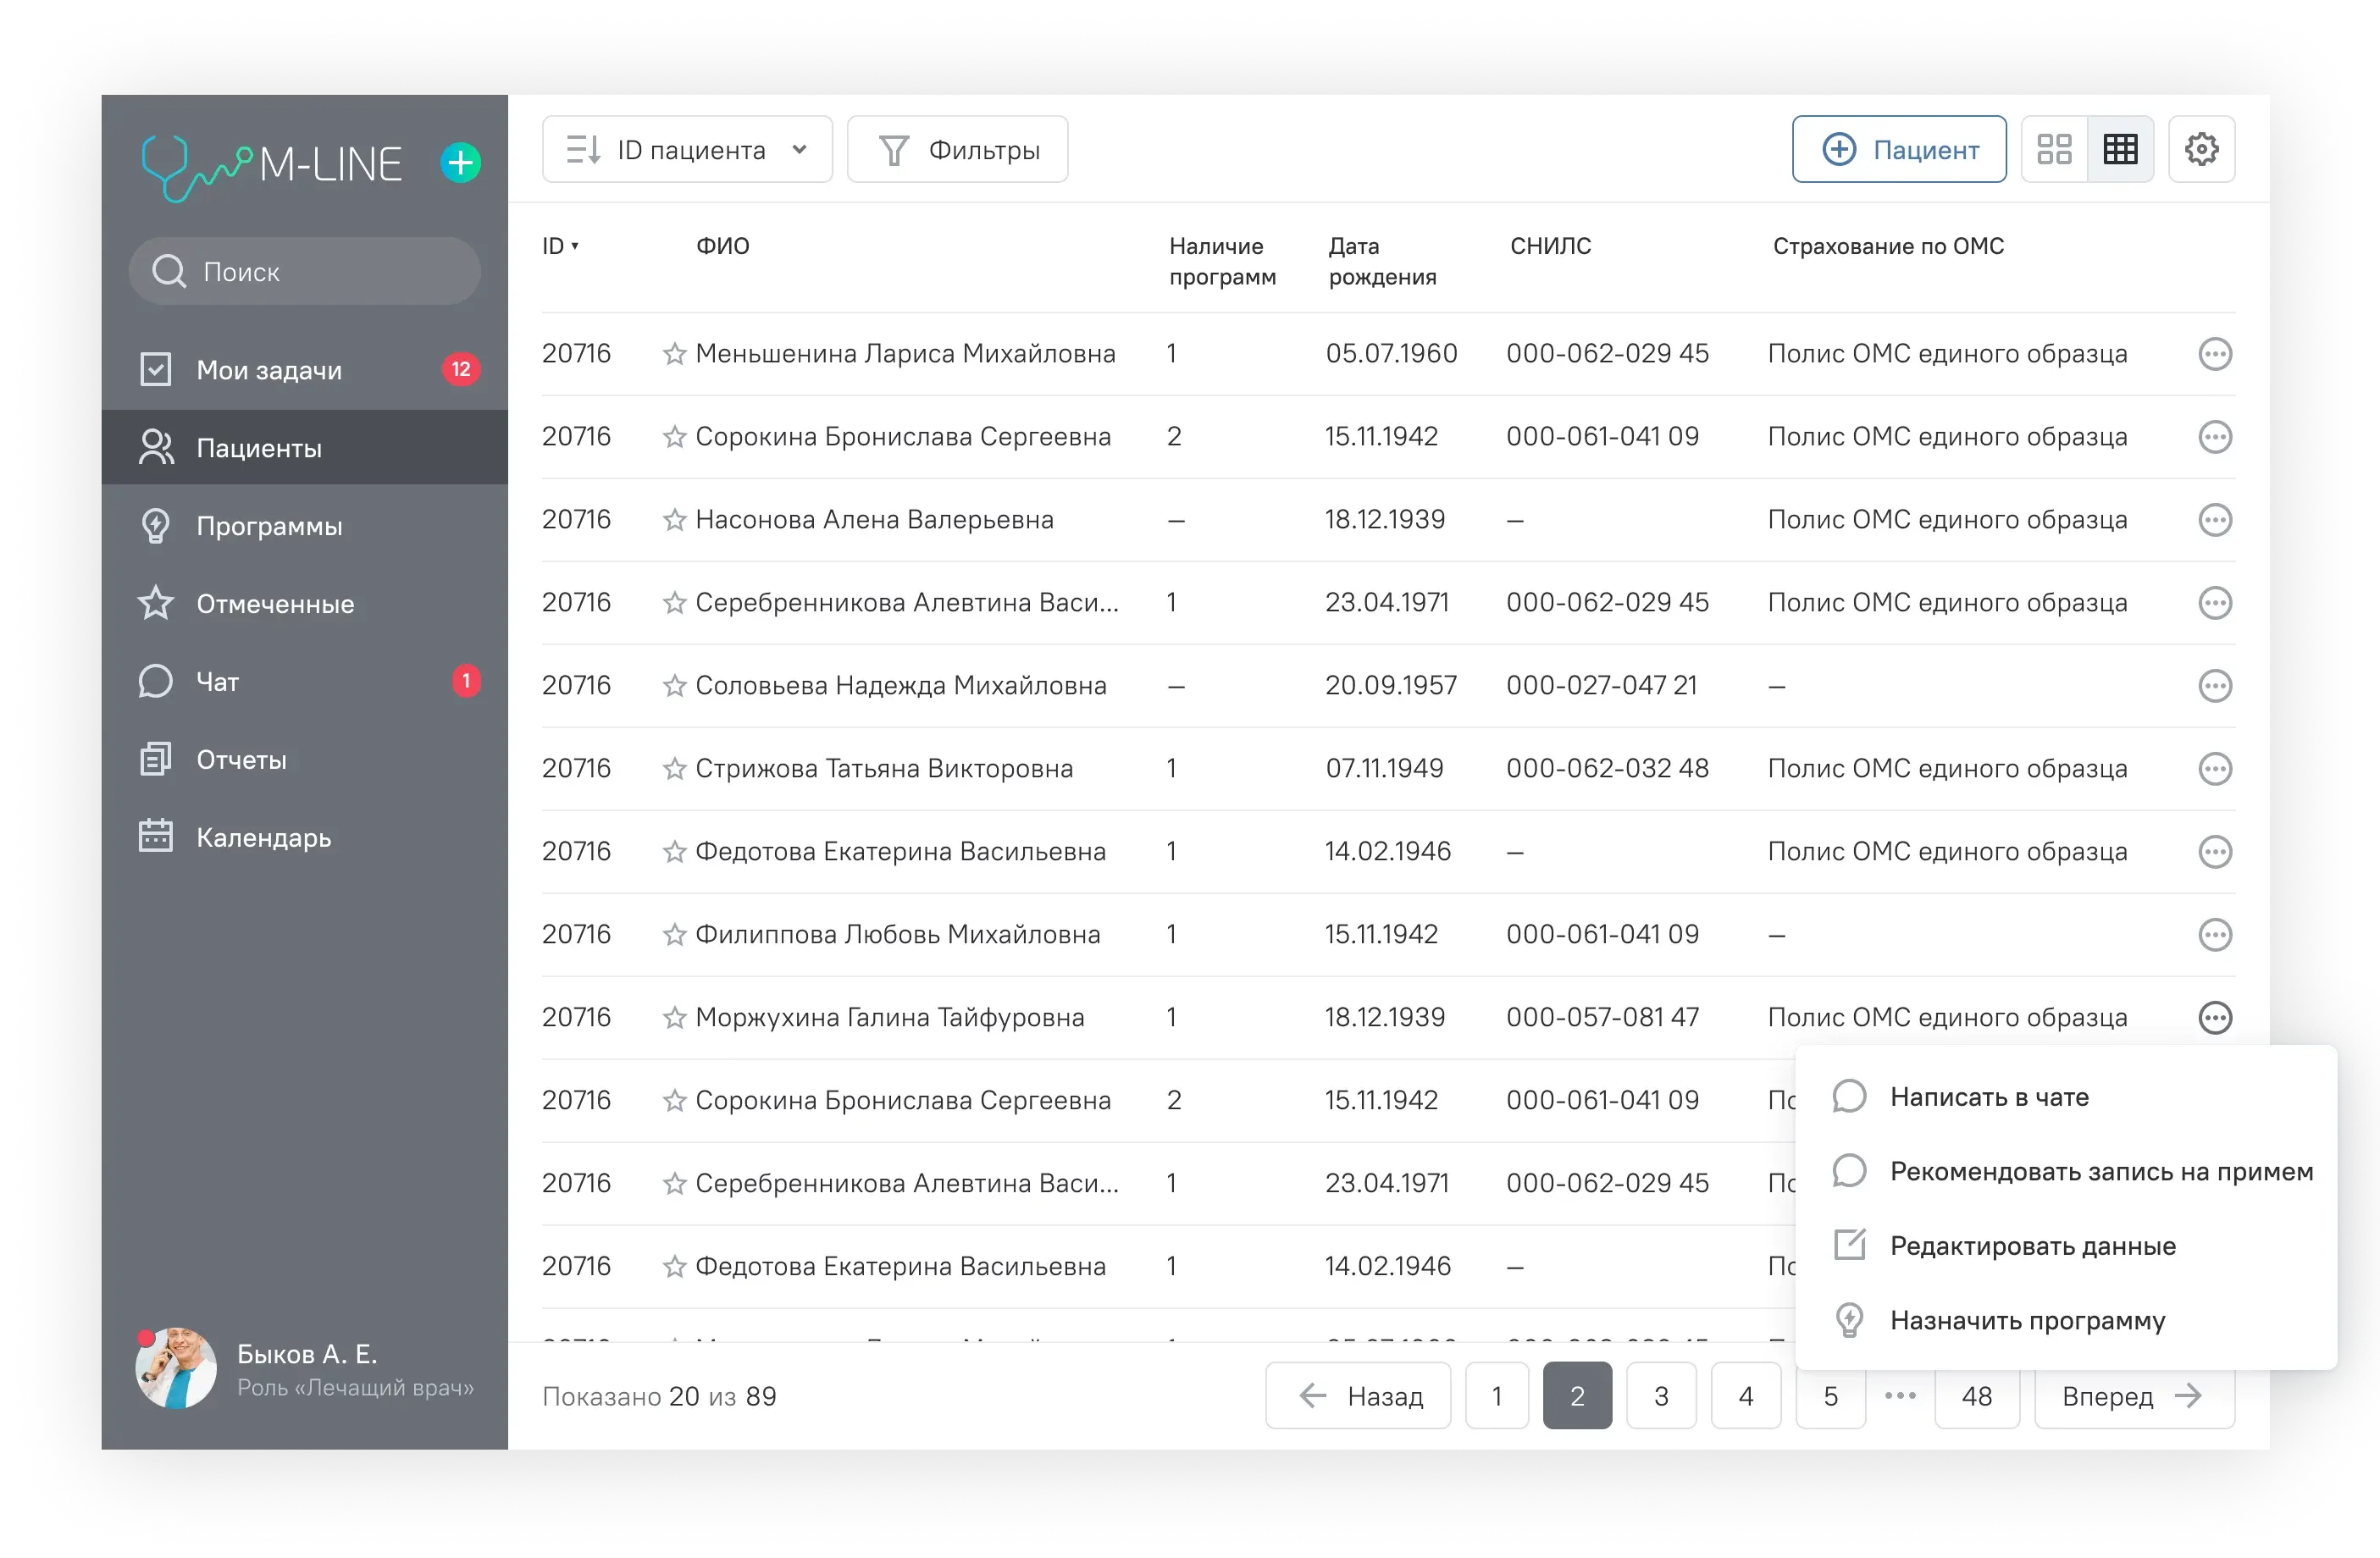Viewport: 2380px width, 1558px height.
Task: Click the Назад pagination button
Action: 1358,1396
